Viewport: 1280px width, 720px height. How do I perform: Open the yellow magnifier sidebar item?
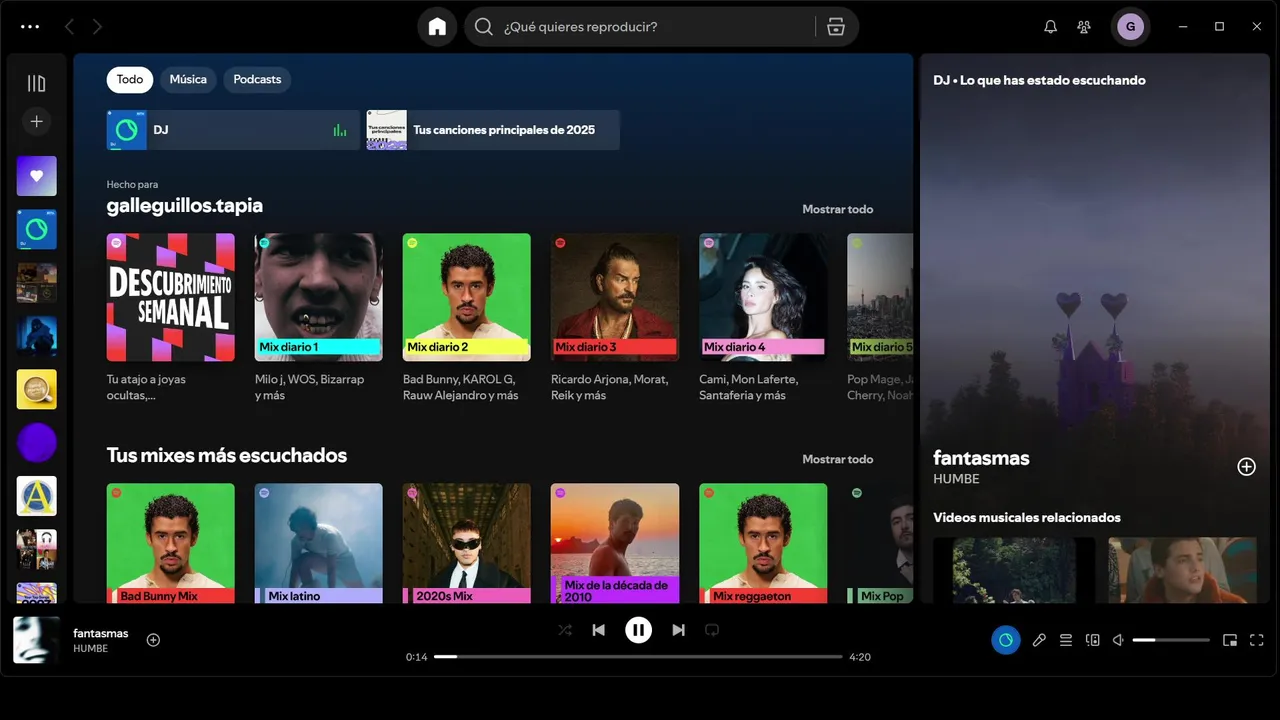36,389
